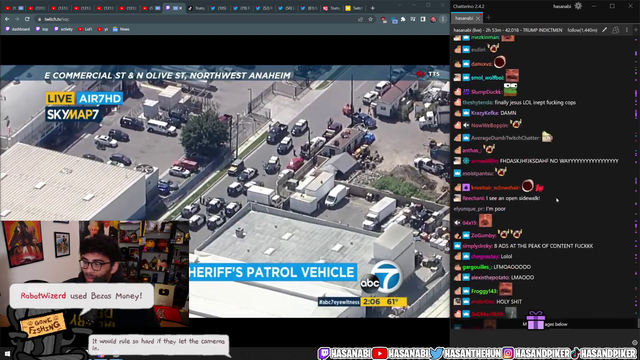640x360 pixels.
Task: Open the media controls icon
Action: (413, 19)
